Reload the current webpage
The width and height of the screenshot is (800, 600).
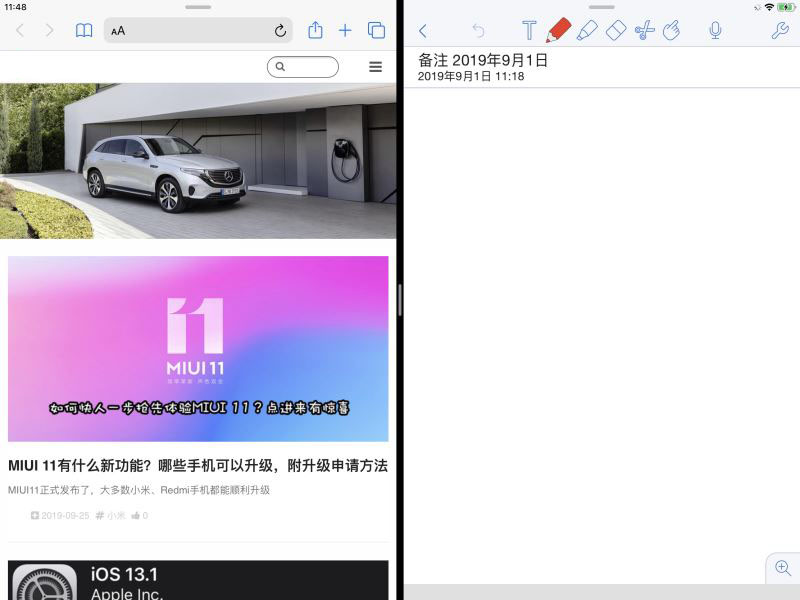280,31
